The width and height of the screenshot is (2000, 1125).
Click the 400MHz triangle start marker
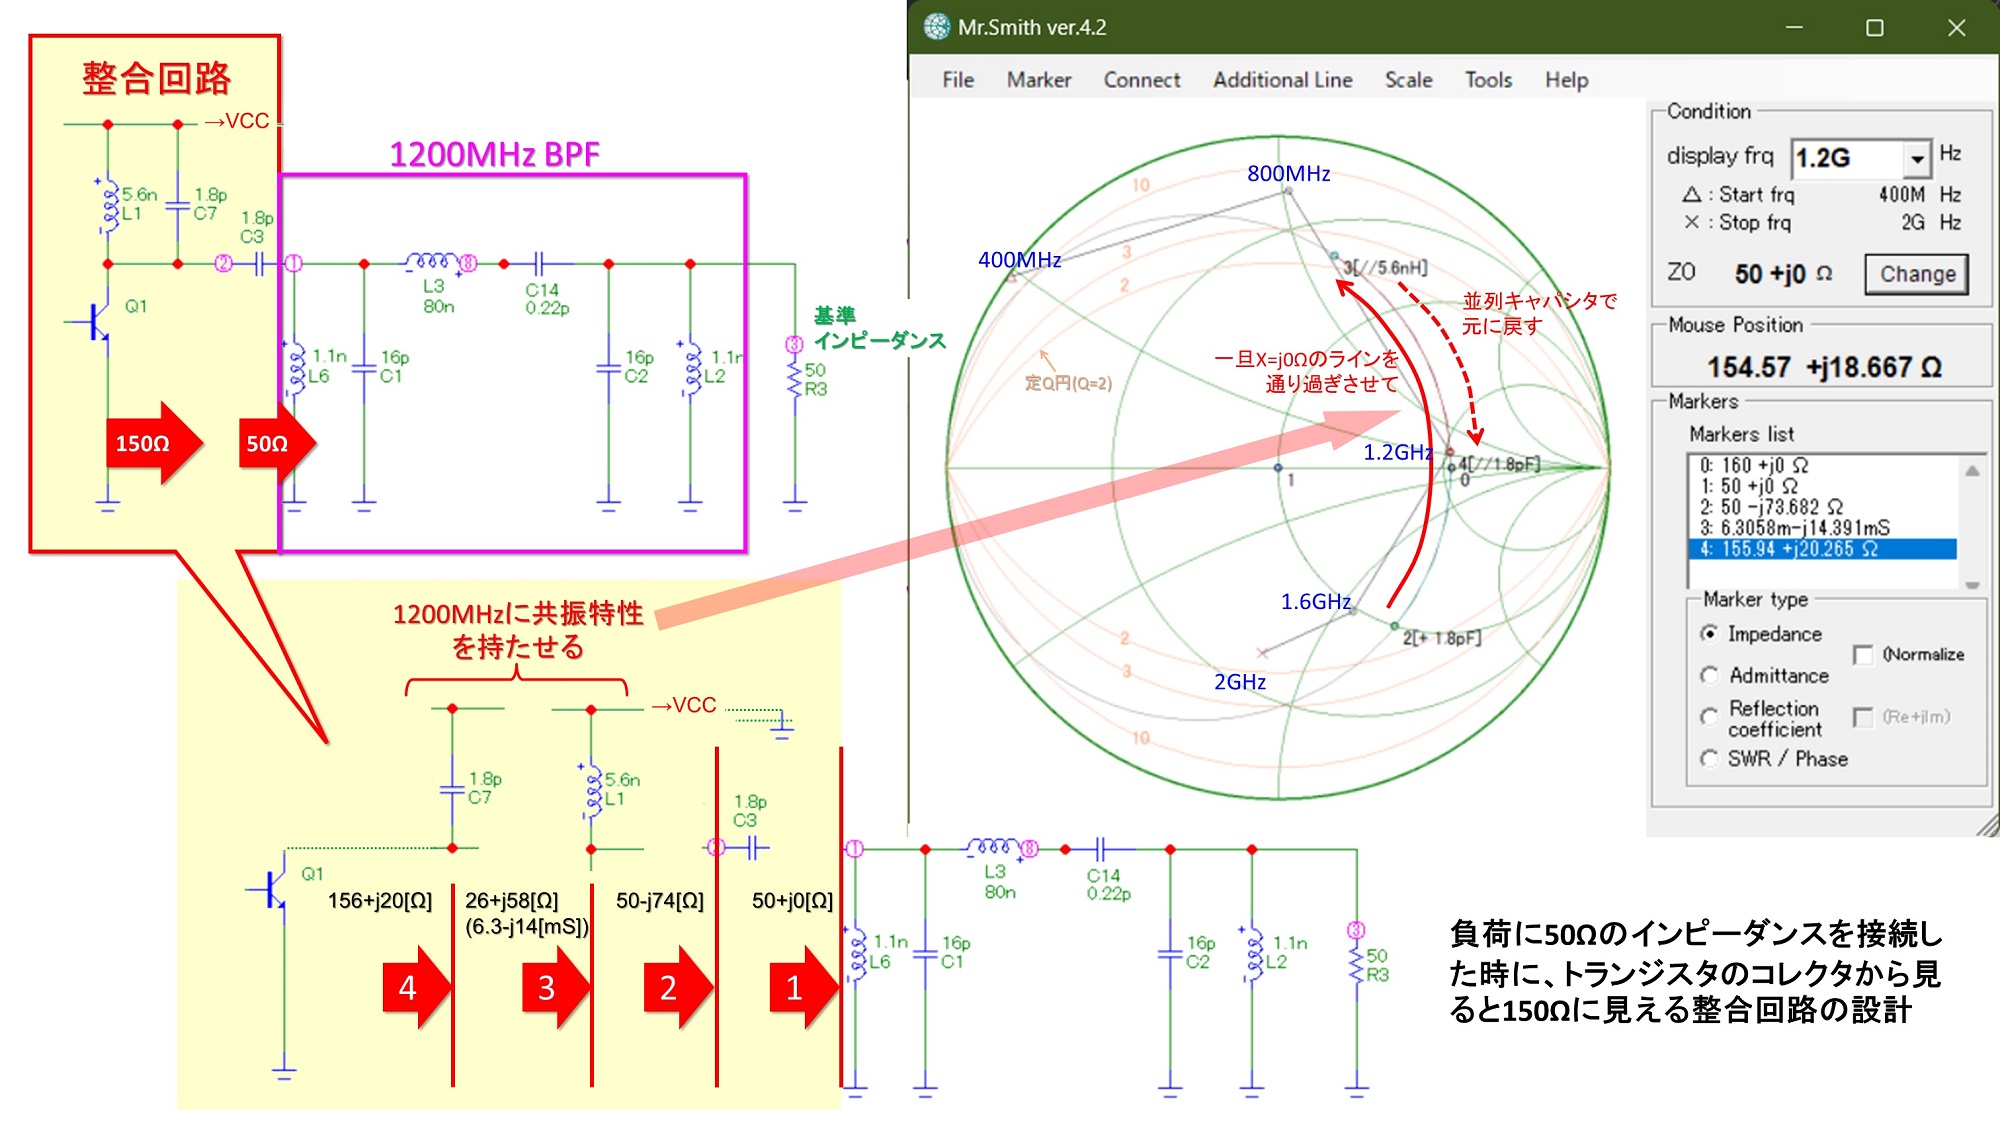1013,275
